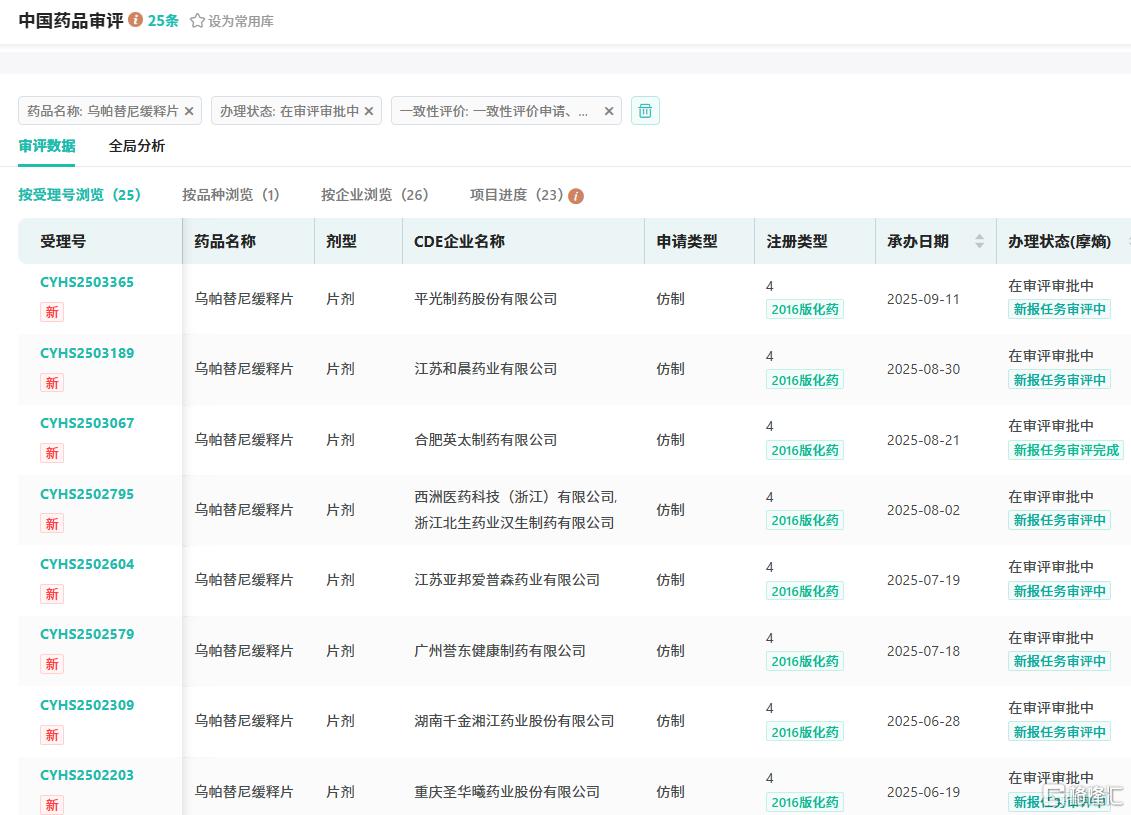Open record CYHS2502203
The image size is (1131, 815).
87,775
